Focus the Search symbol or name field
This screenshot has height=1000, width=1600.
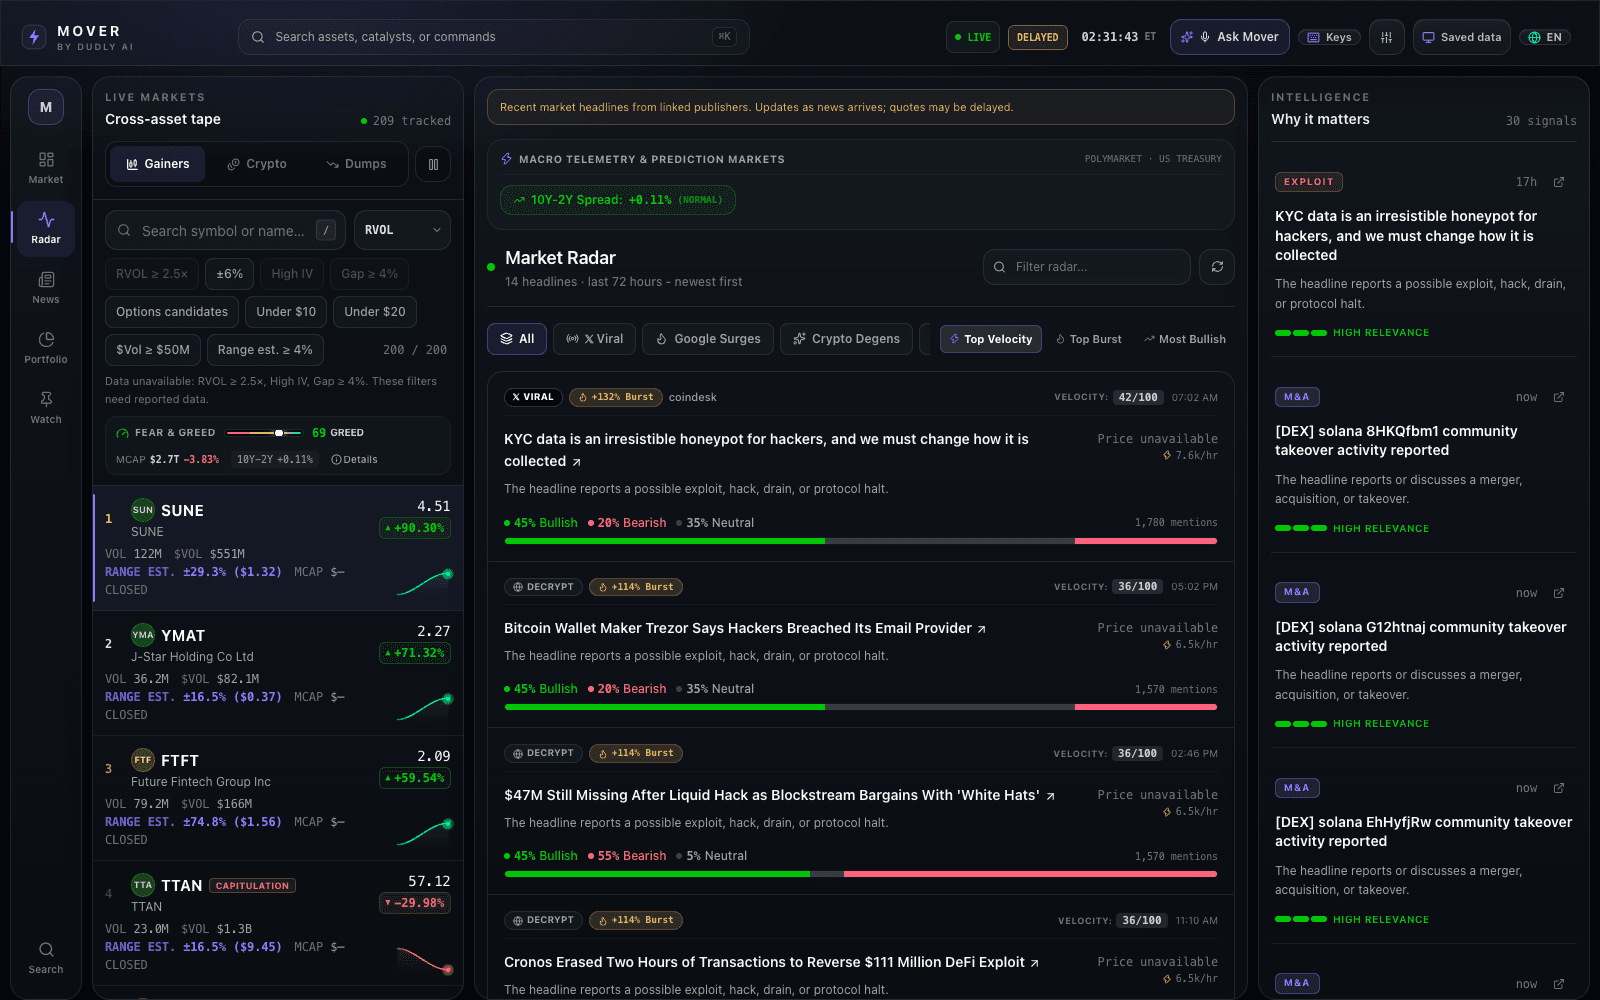point(225,230)
